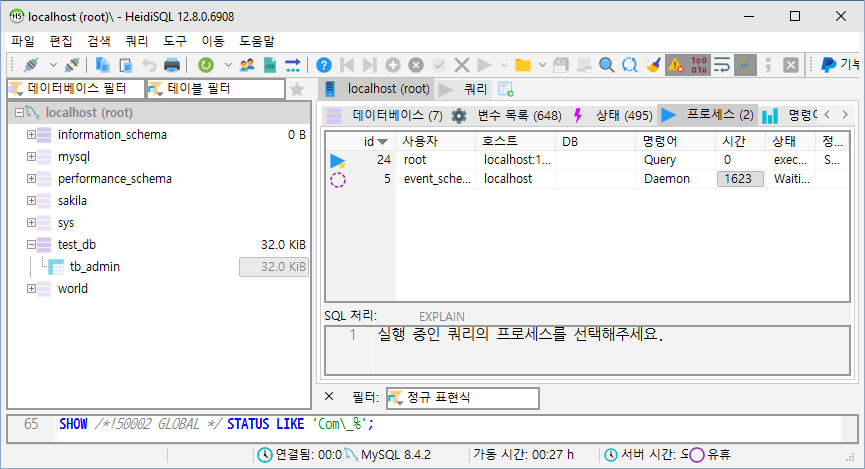
Task: Disconnect from server using the unplug icon
Action: tap(72, 65)
